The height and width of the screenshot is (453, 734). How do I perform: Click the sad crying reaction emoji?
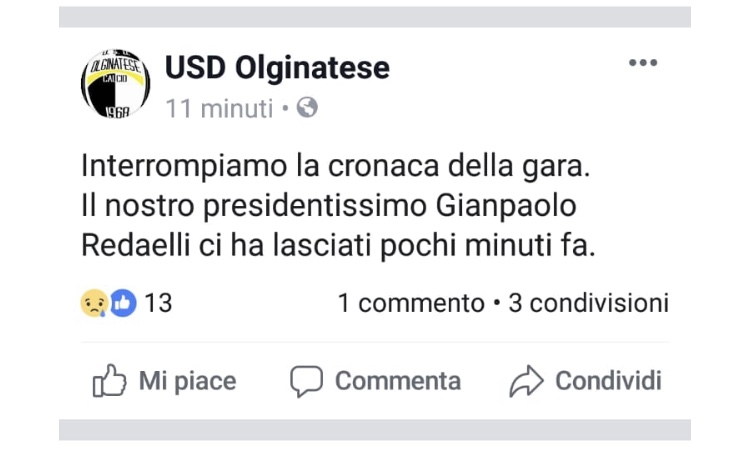93,303
